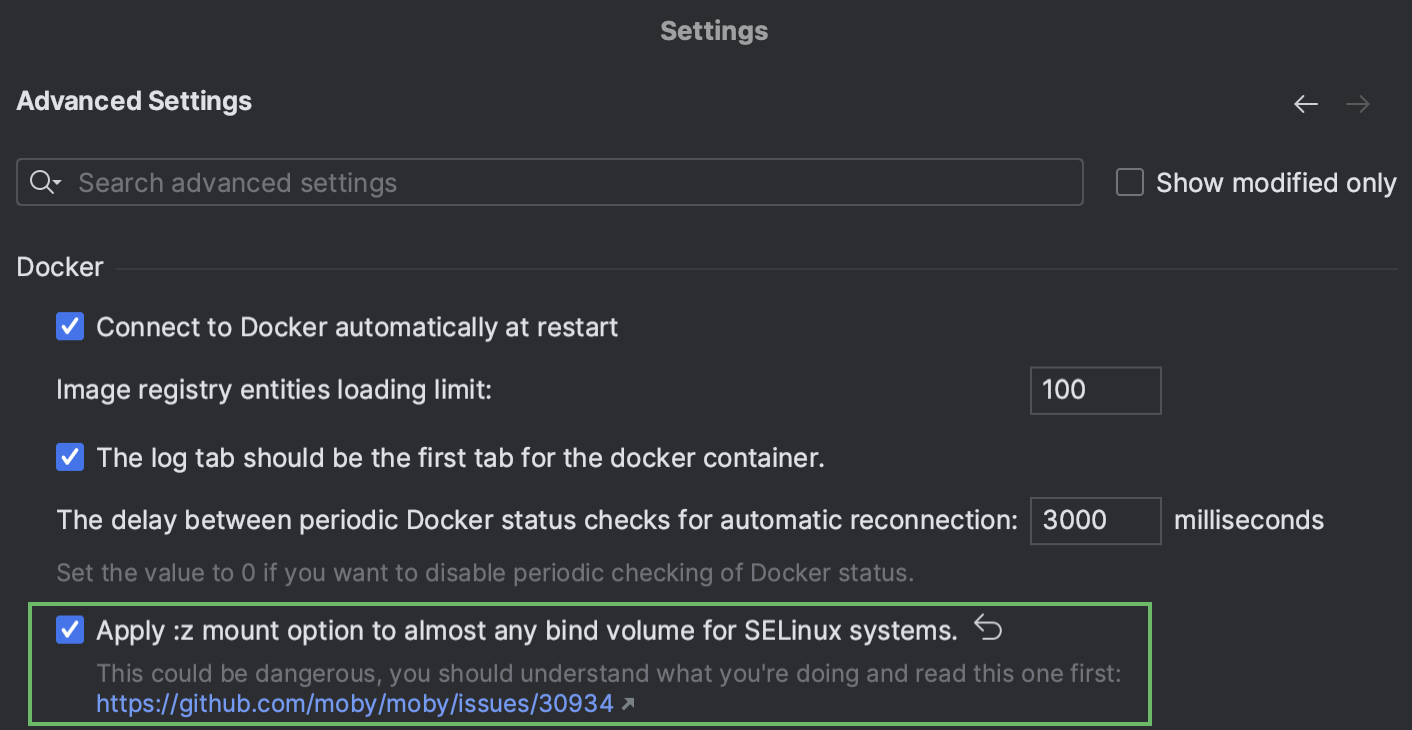The height and width of the screenshot is (730, 1412).
Task: Uncheck Apply :z mount option for SELinux systems
Action: [x=69, y=630]
